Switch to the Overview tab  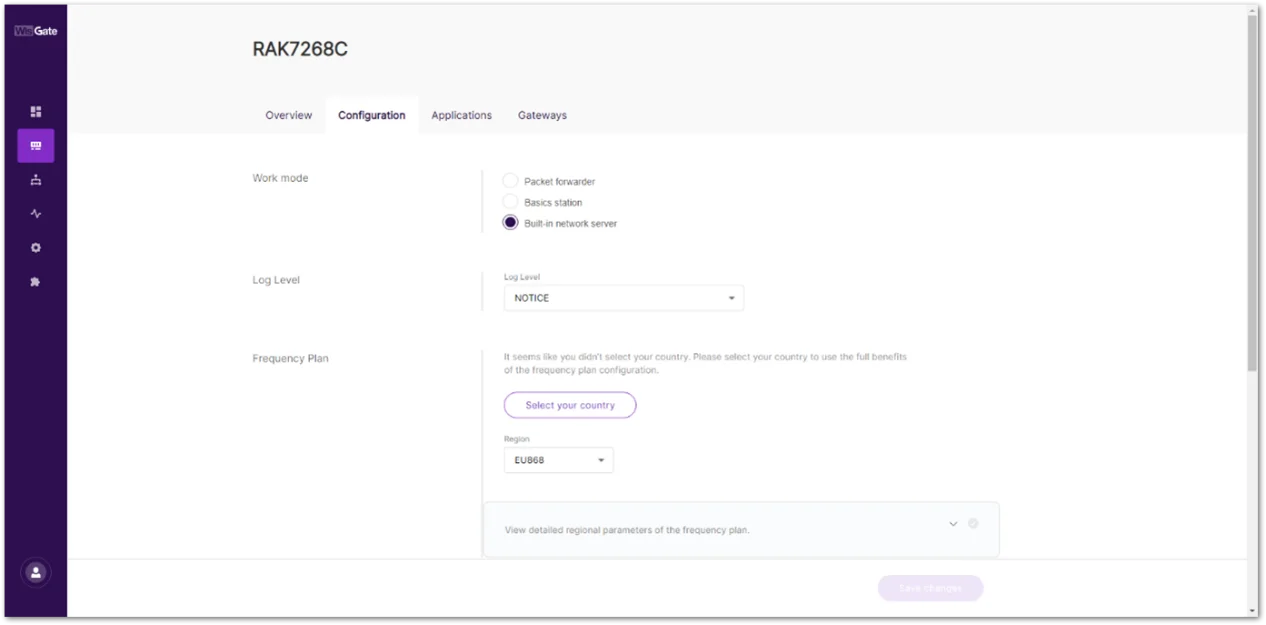(x=288, y=115)
